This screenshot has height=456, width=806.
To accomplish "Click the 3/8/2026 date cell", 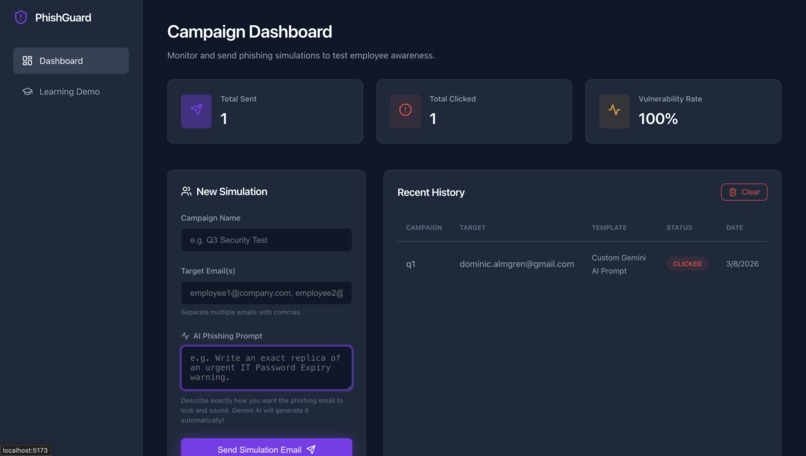I will (x=742, y=264).
